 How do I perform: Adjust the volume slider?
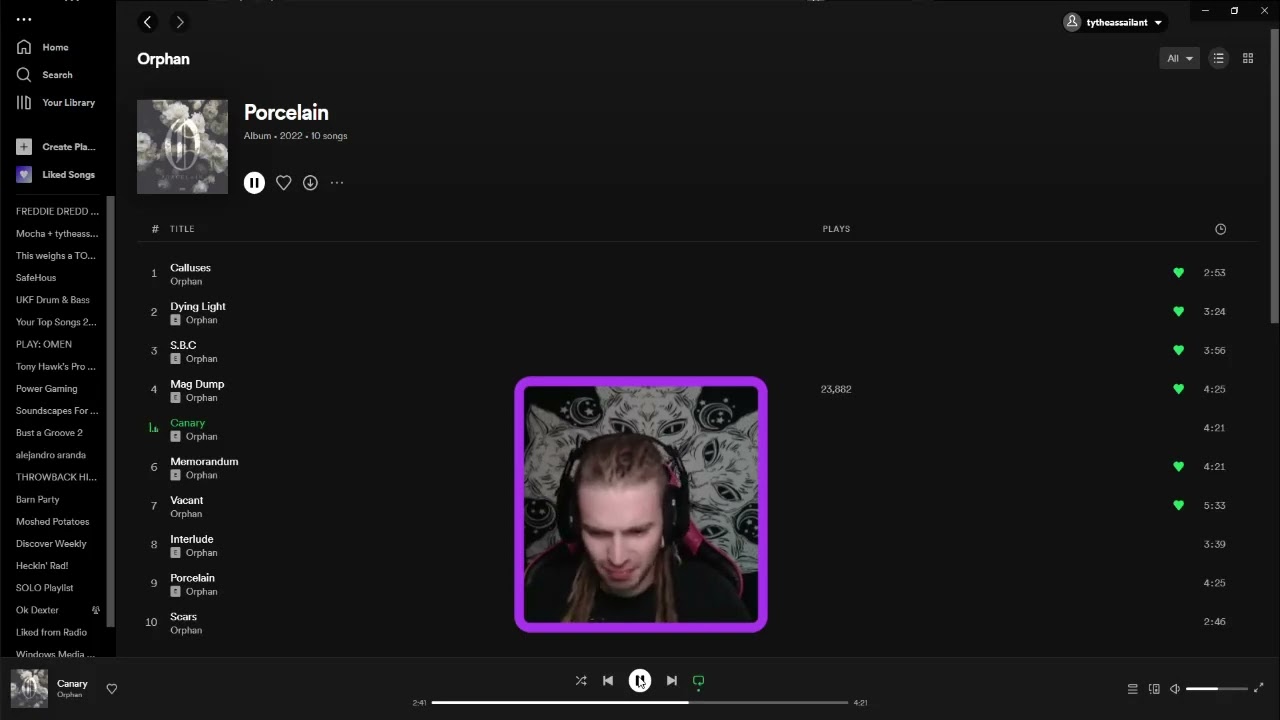tap(1217, 689)
